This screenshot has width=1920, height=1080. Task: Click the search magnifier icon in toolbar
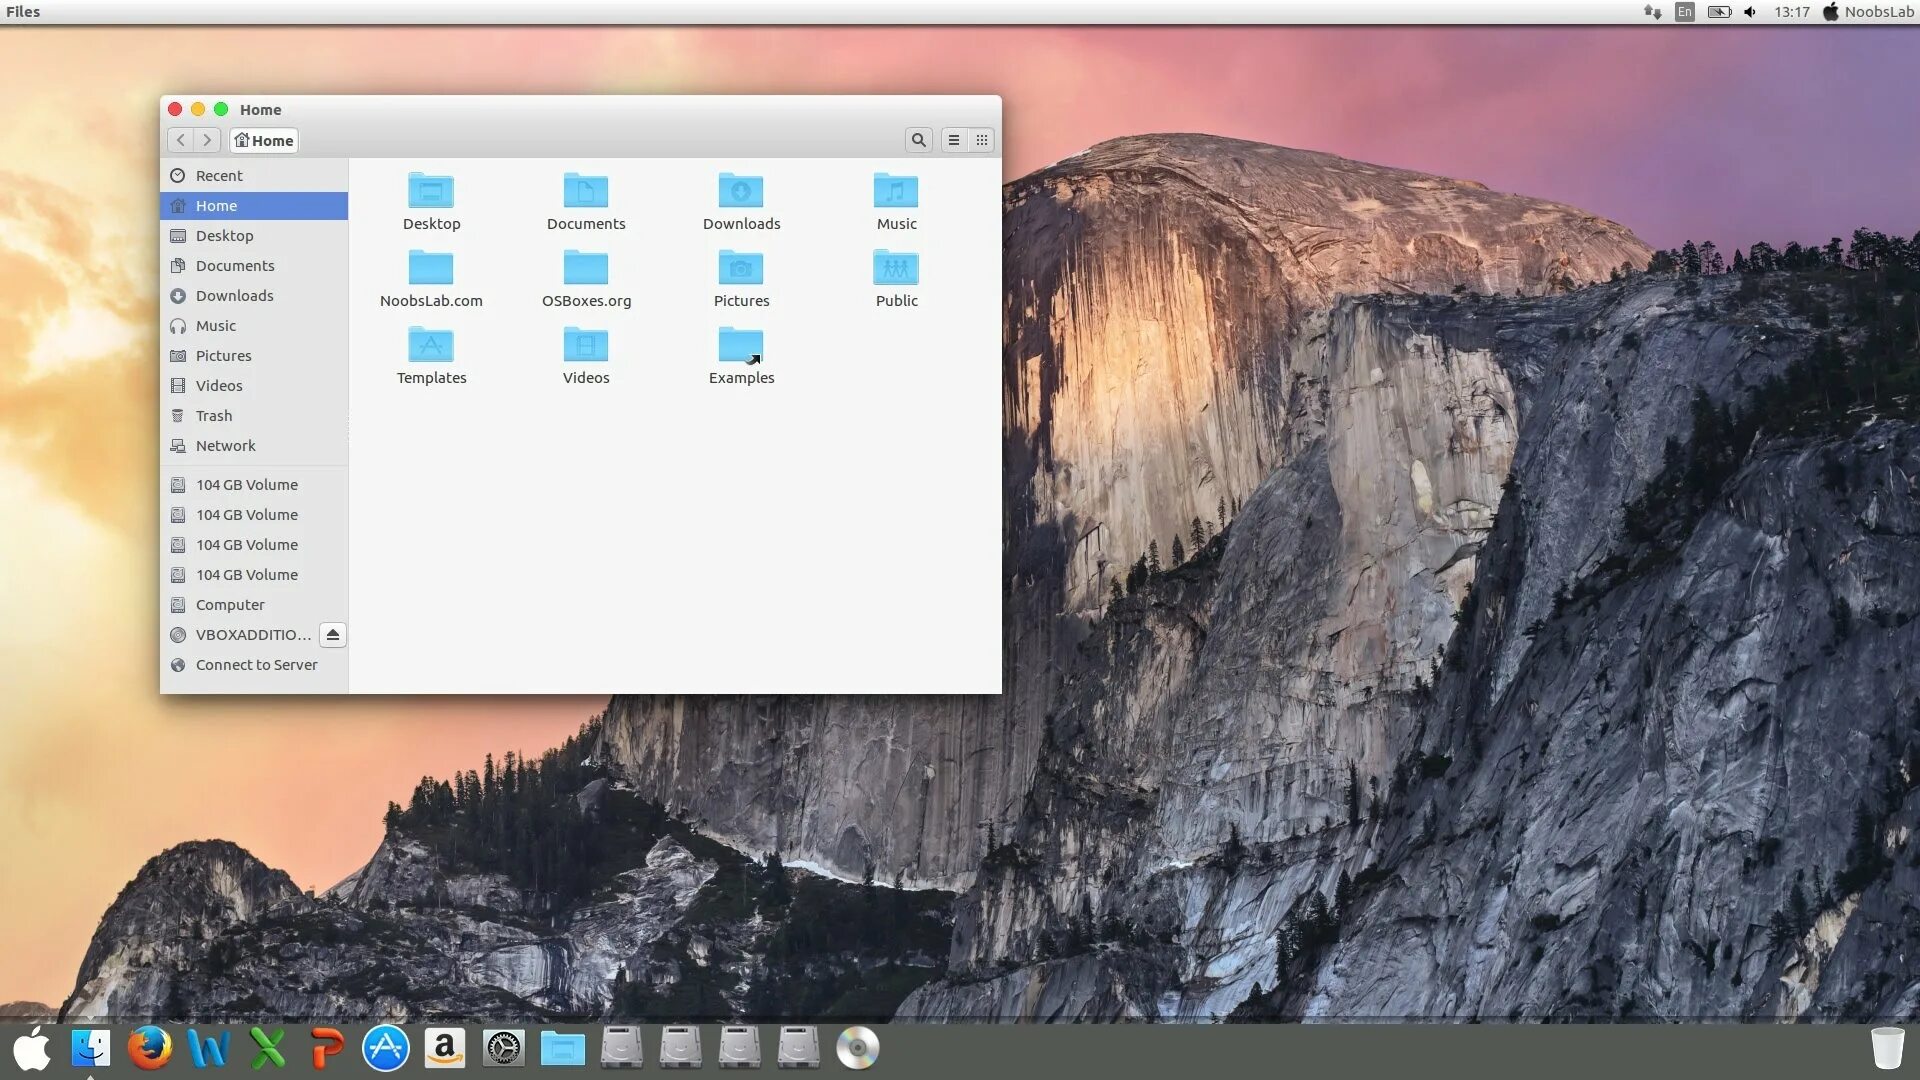(918, 140)
